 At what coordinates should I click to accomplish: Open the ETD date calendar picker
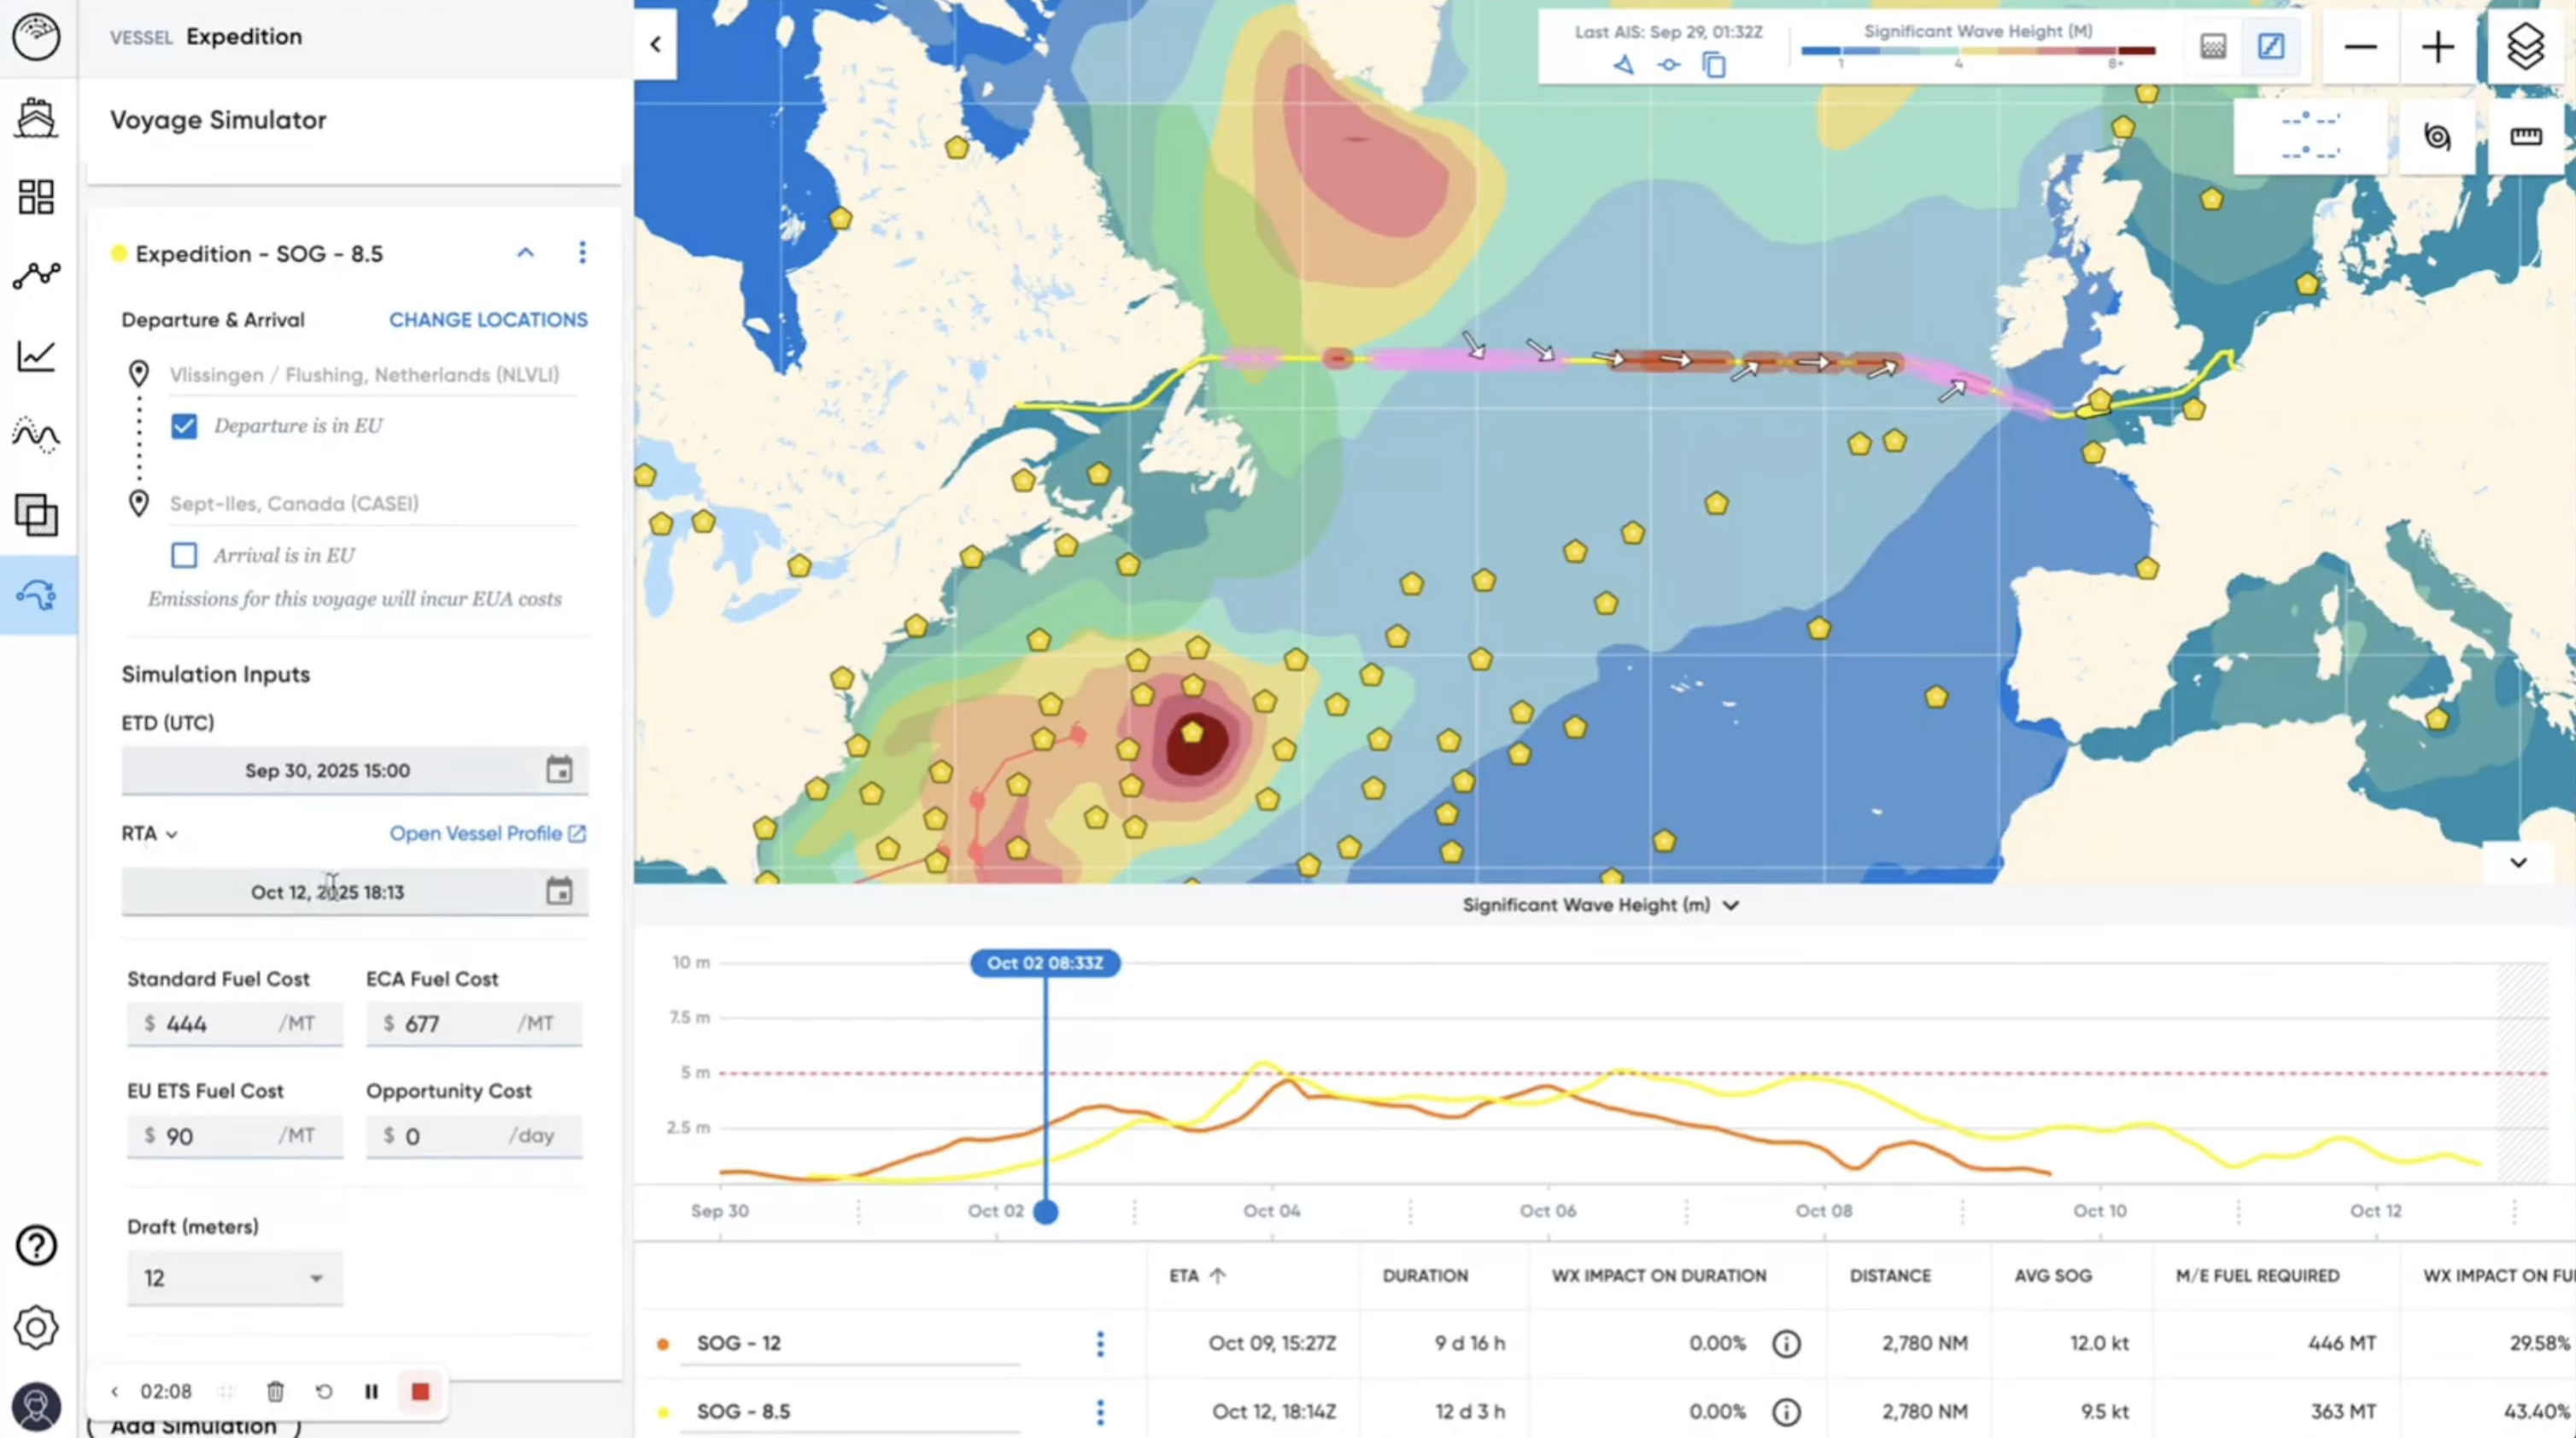[559, 770]
